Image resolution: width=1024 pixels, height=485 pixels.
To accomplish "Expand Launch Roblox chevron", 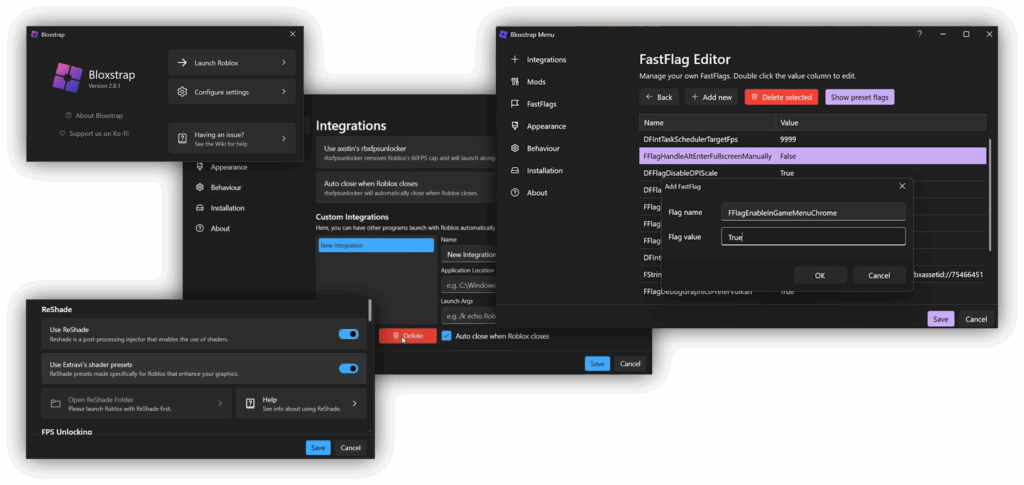I will point(283,63).
